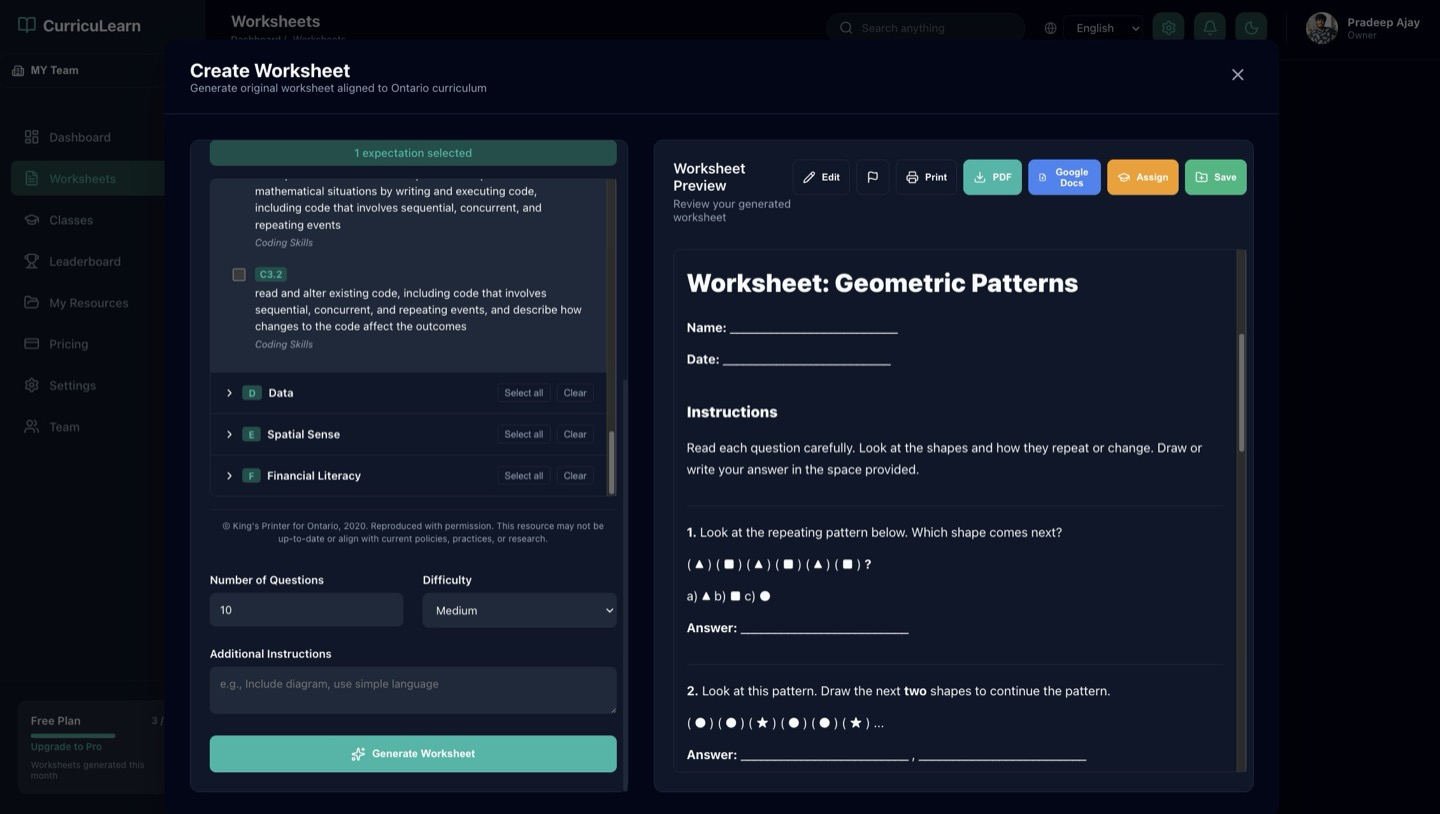
Task: Click Pradeep Ajay's profile avatar
Action: tap(1322, 28)
